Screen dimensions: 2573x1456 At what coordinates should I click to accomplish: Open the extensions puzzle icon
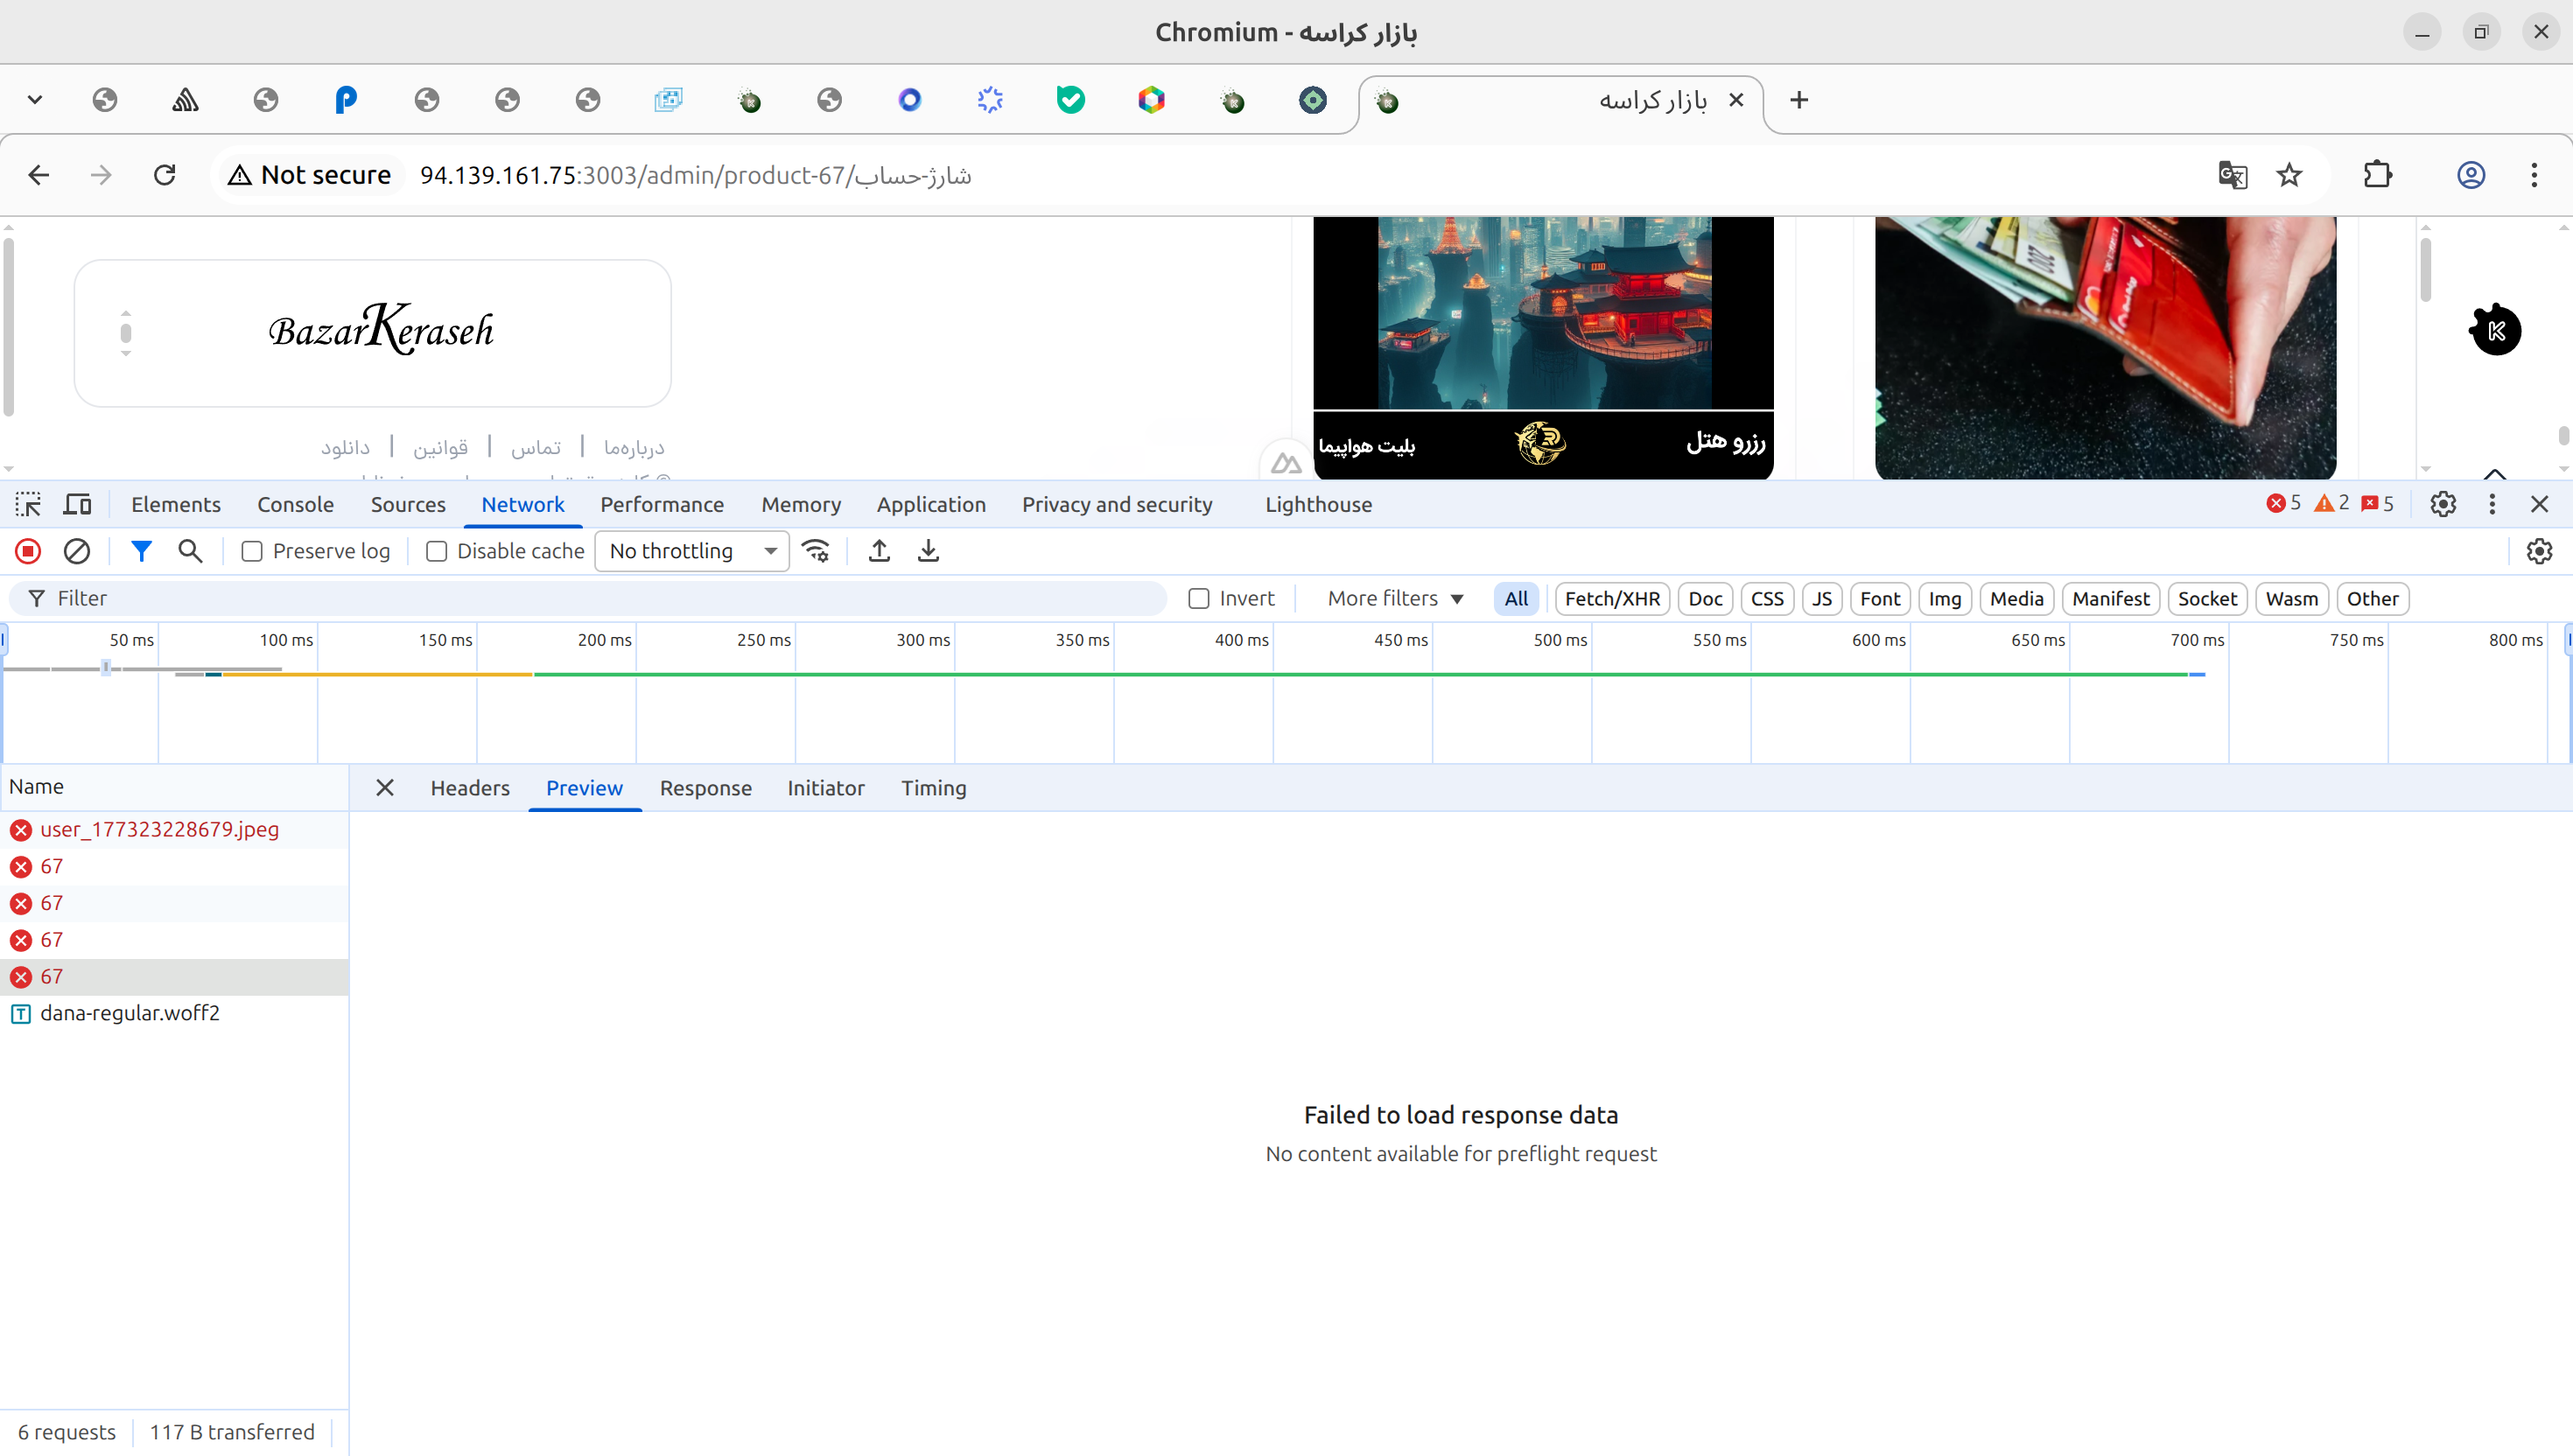point(2378,175)
